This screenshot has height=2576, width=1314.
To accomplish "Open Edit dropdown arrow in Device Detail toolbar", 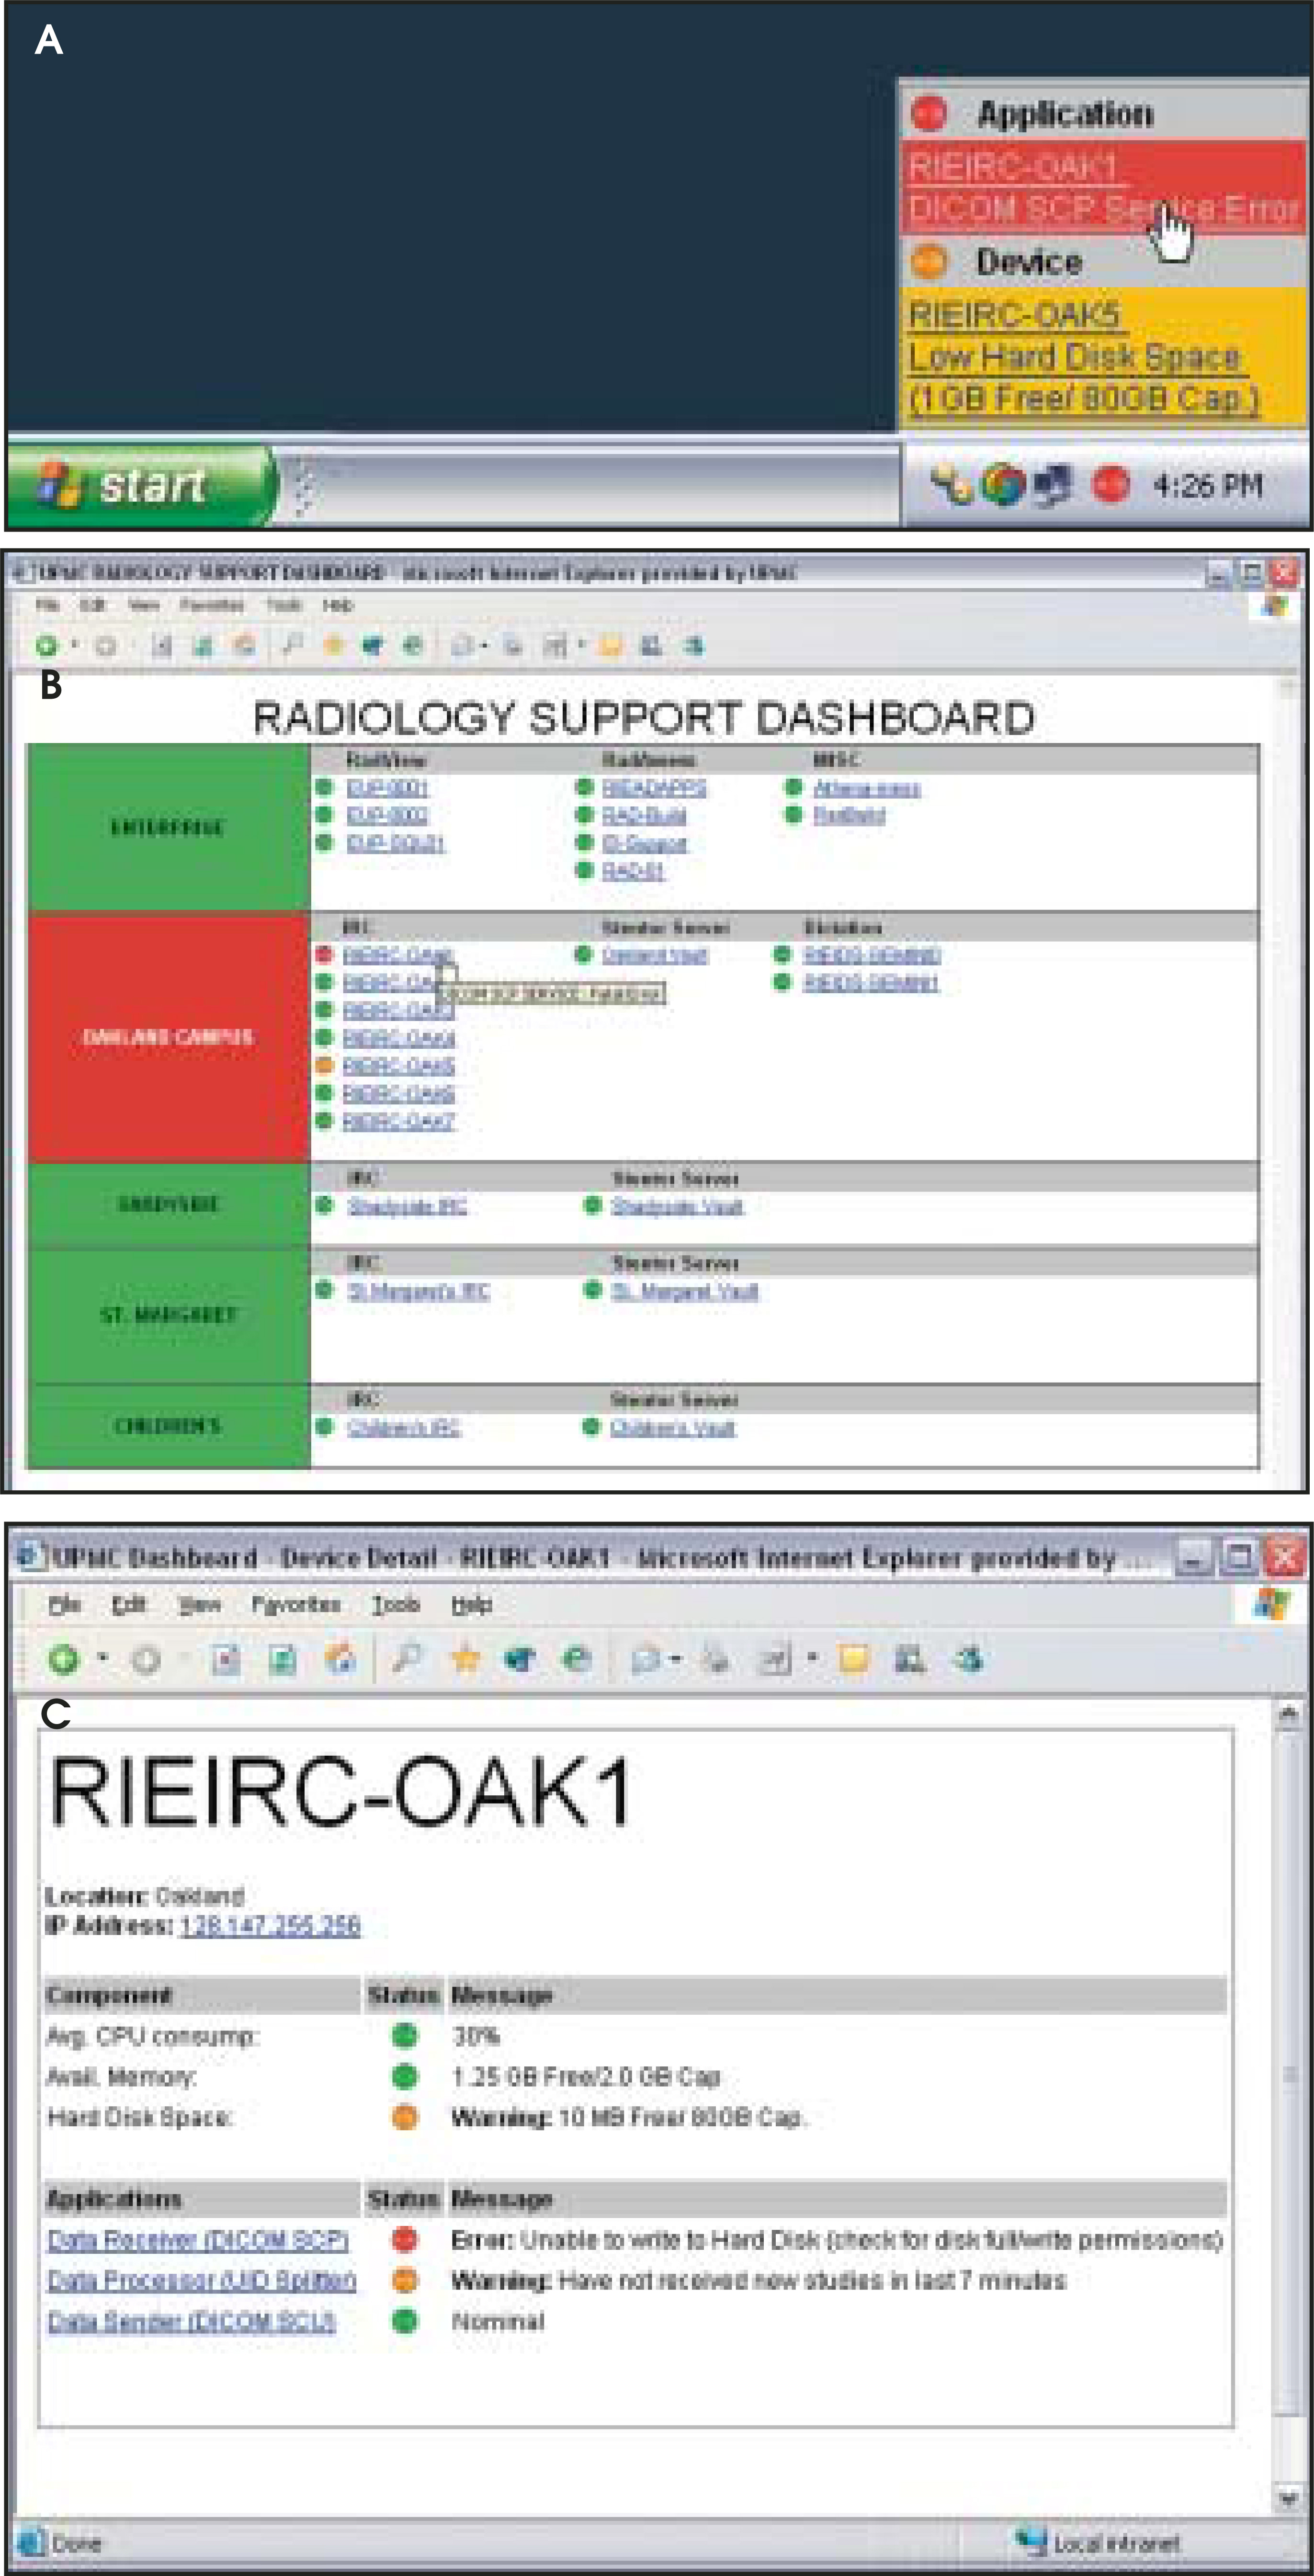I will pyautogui.click(x=812, y=1659).
